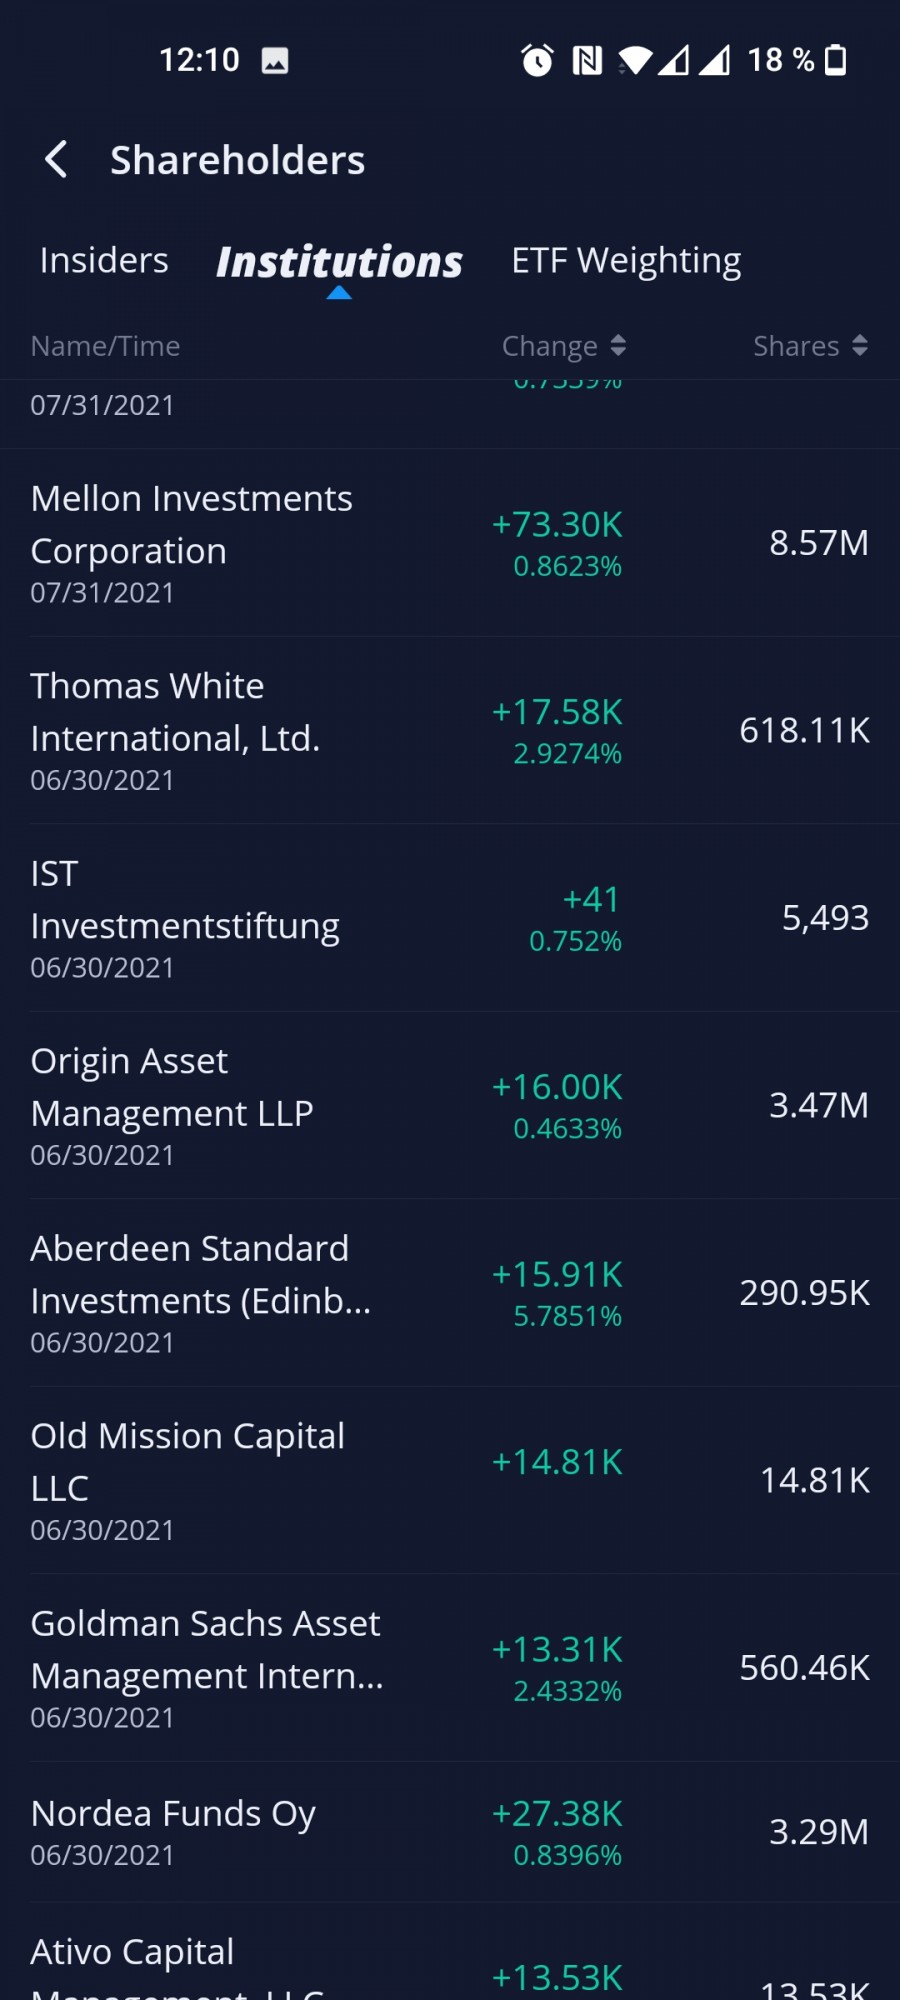Tap the image notification icon
The image size is (900, 2000).
tap(275, 61)
